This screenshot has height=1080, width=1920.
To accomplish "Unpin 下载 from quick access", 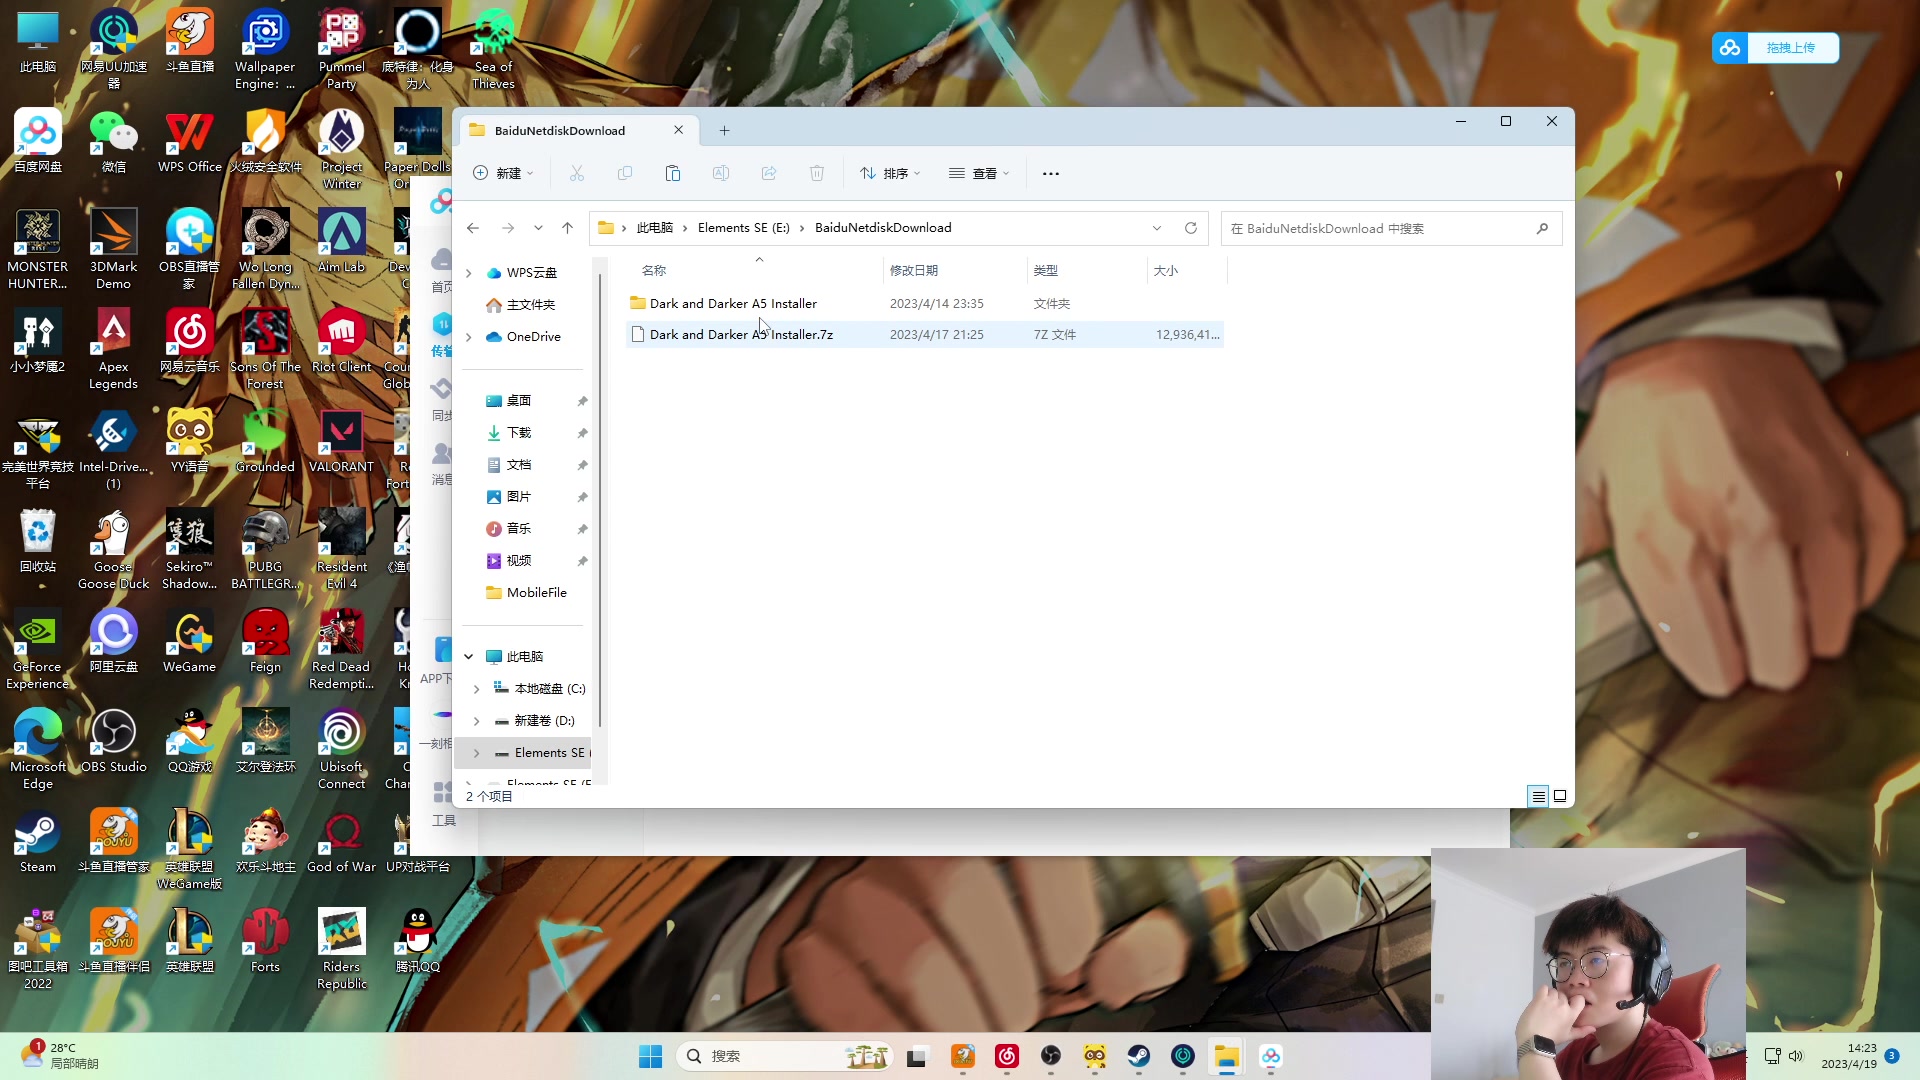I will click(x=582, y=433).
